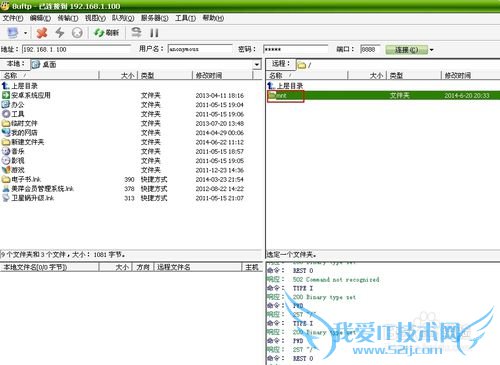
Task: Click queue header 主机
Action: pyautogui.click(x=252, y=267)
